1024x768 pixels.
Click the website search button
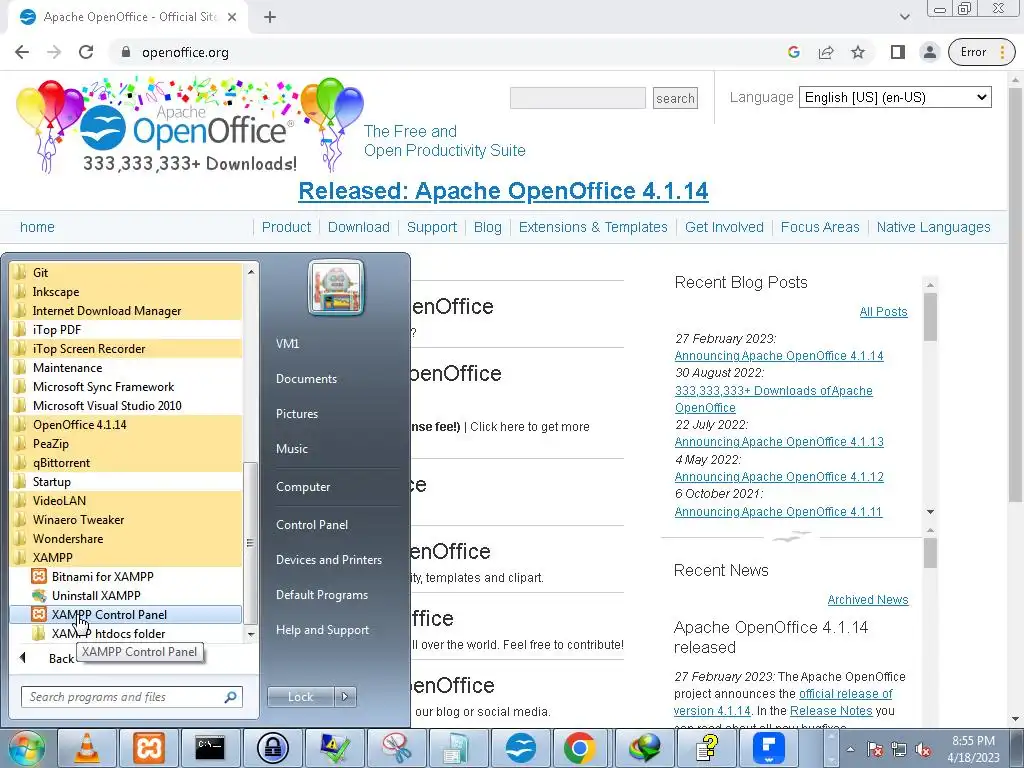coord(675,99)
